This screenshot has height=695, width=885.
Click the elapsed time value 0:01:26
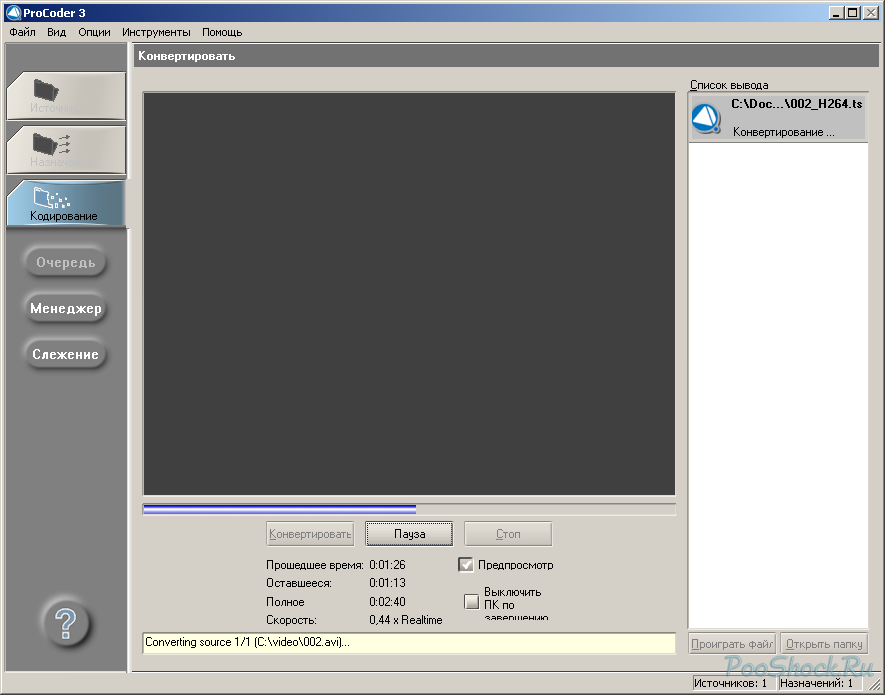pyautogui.click(x=387, y=565)
